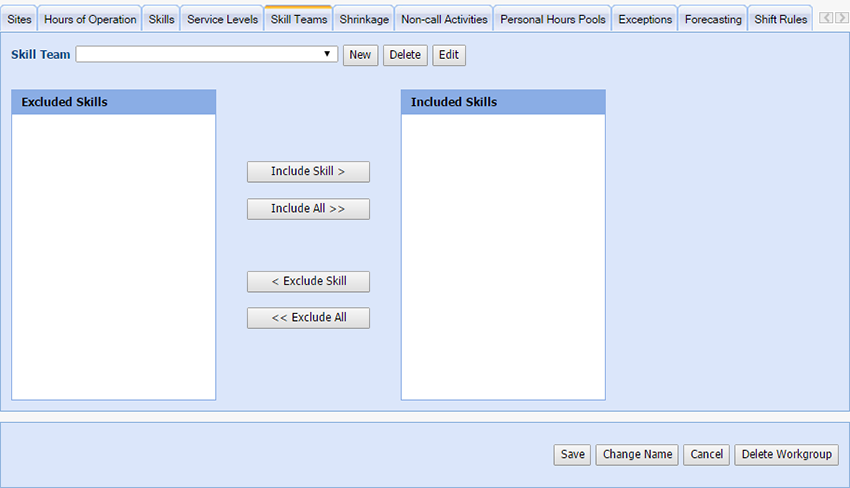Click the Change Name button
Viewport: 850px width, 488px height.
click(637, 455)
